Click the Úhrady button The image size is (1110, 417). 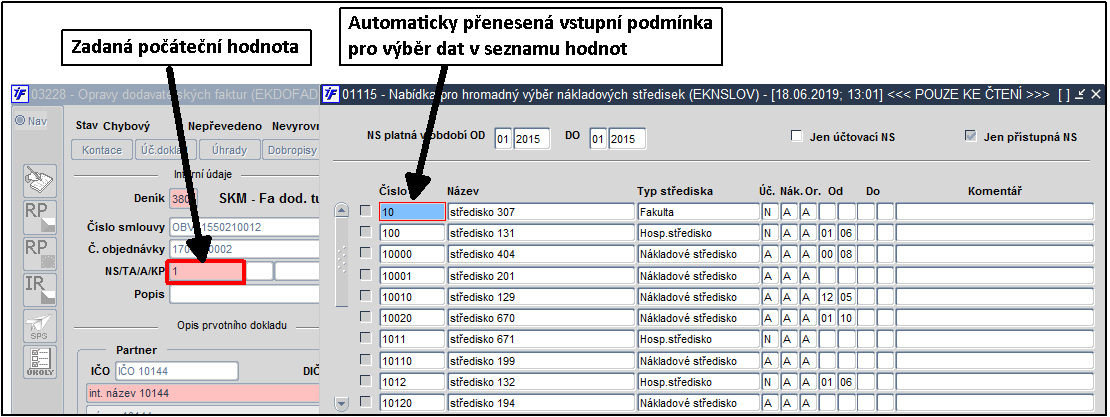click(x=229, y=150)
